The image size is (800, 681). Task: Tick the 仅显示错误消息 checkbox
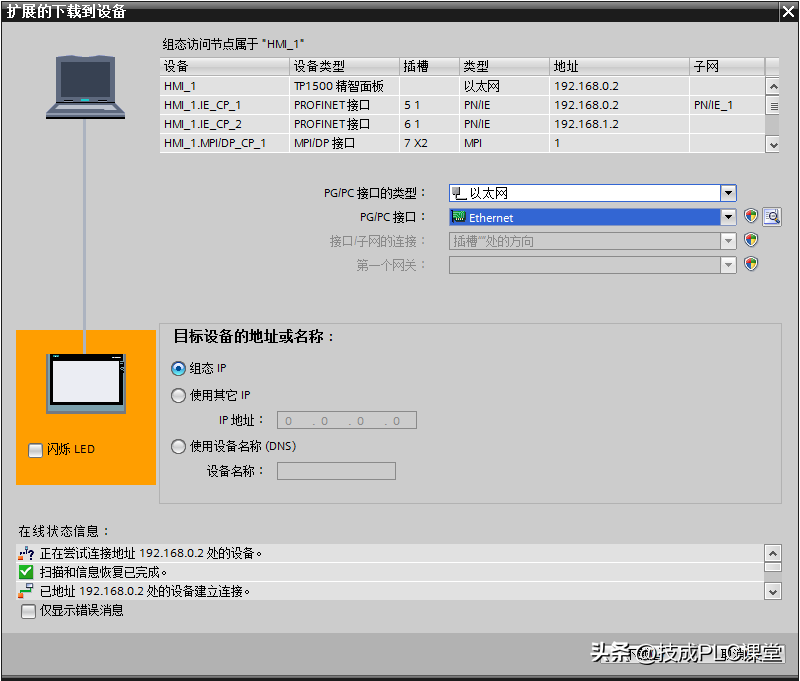(x=28, y=610)
